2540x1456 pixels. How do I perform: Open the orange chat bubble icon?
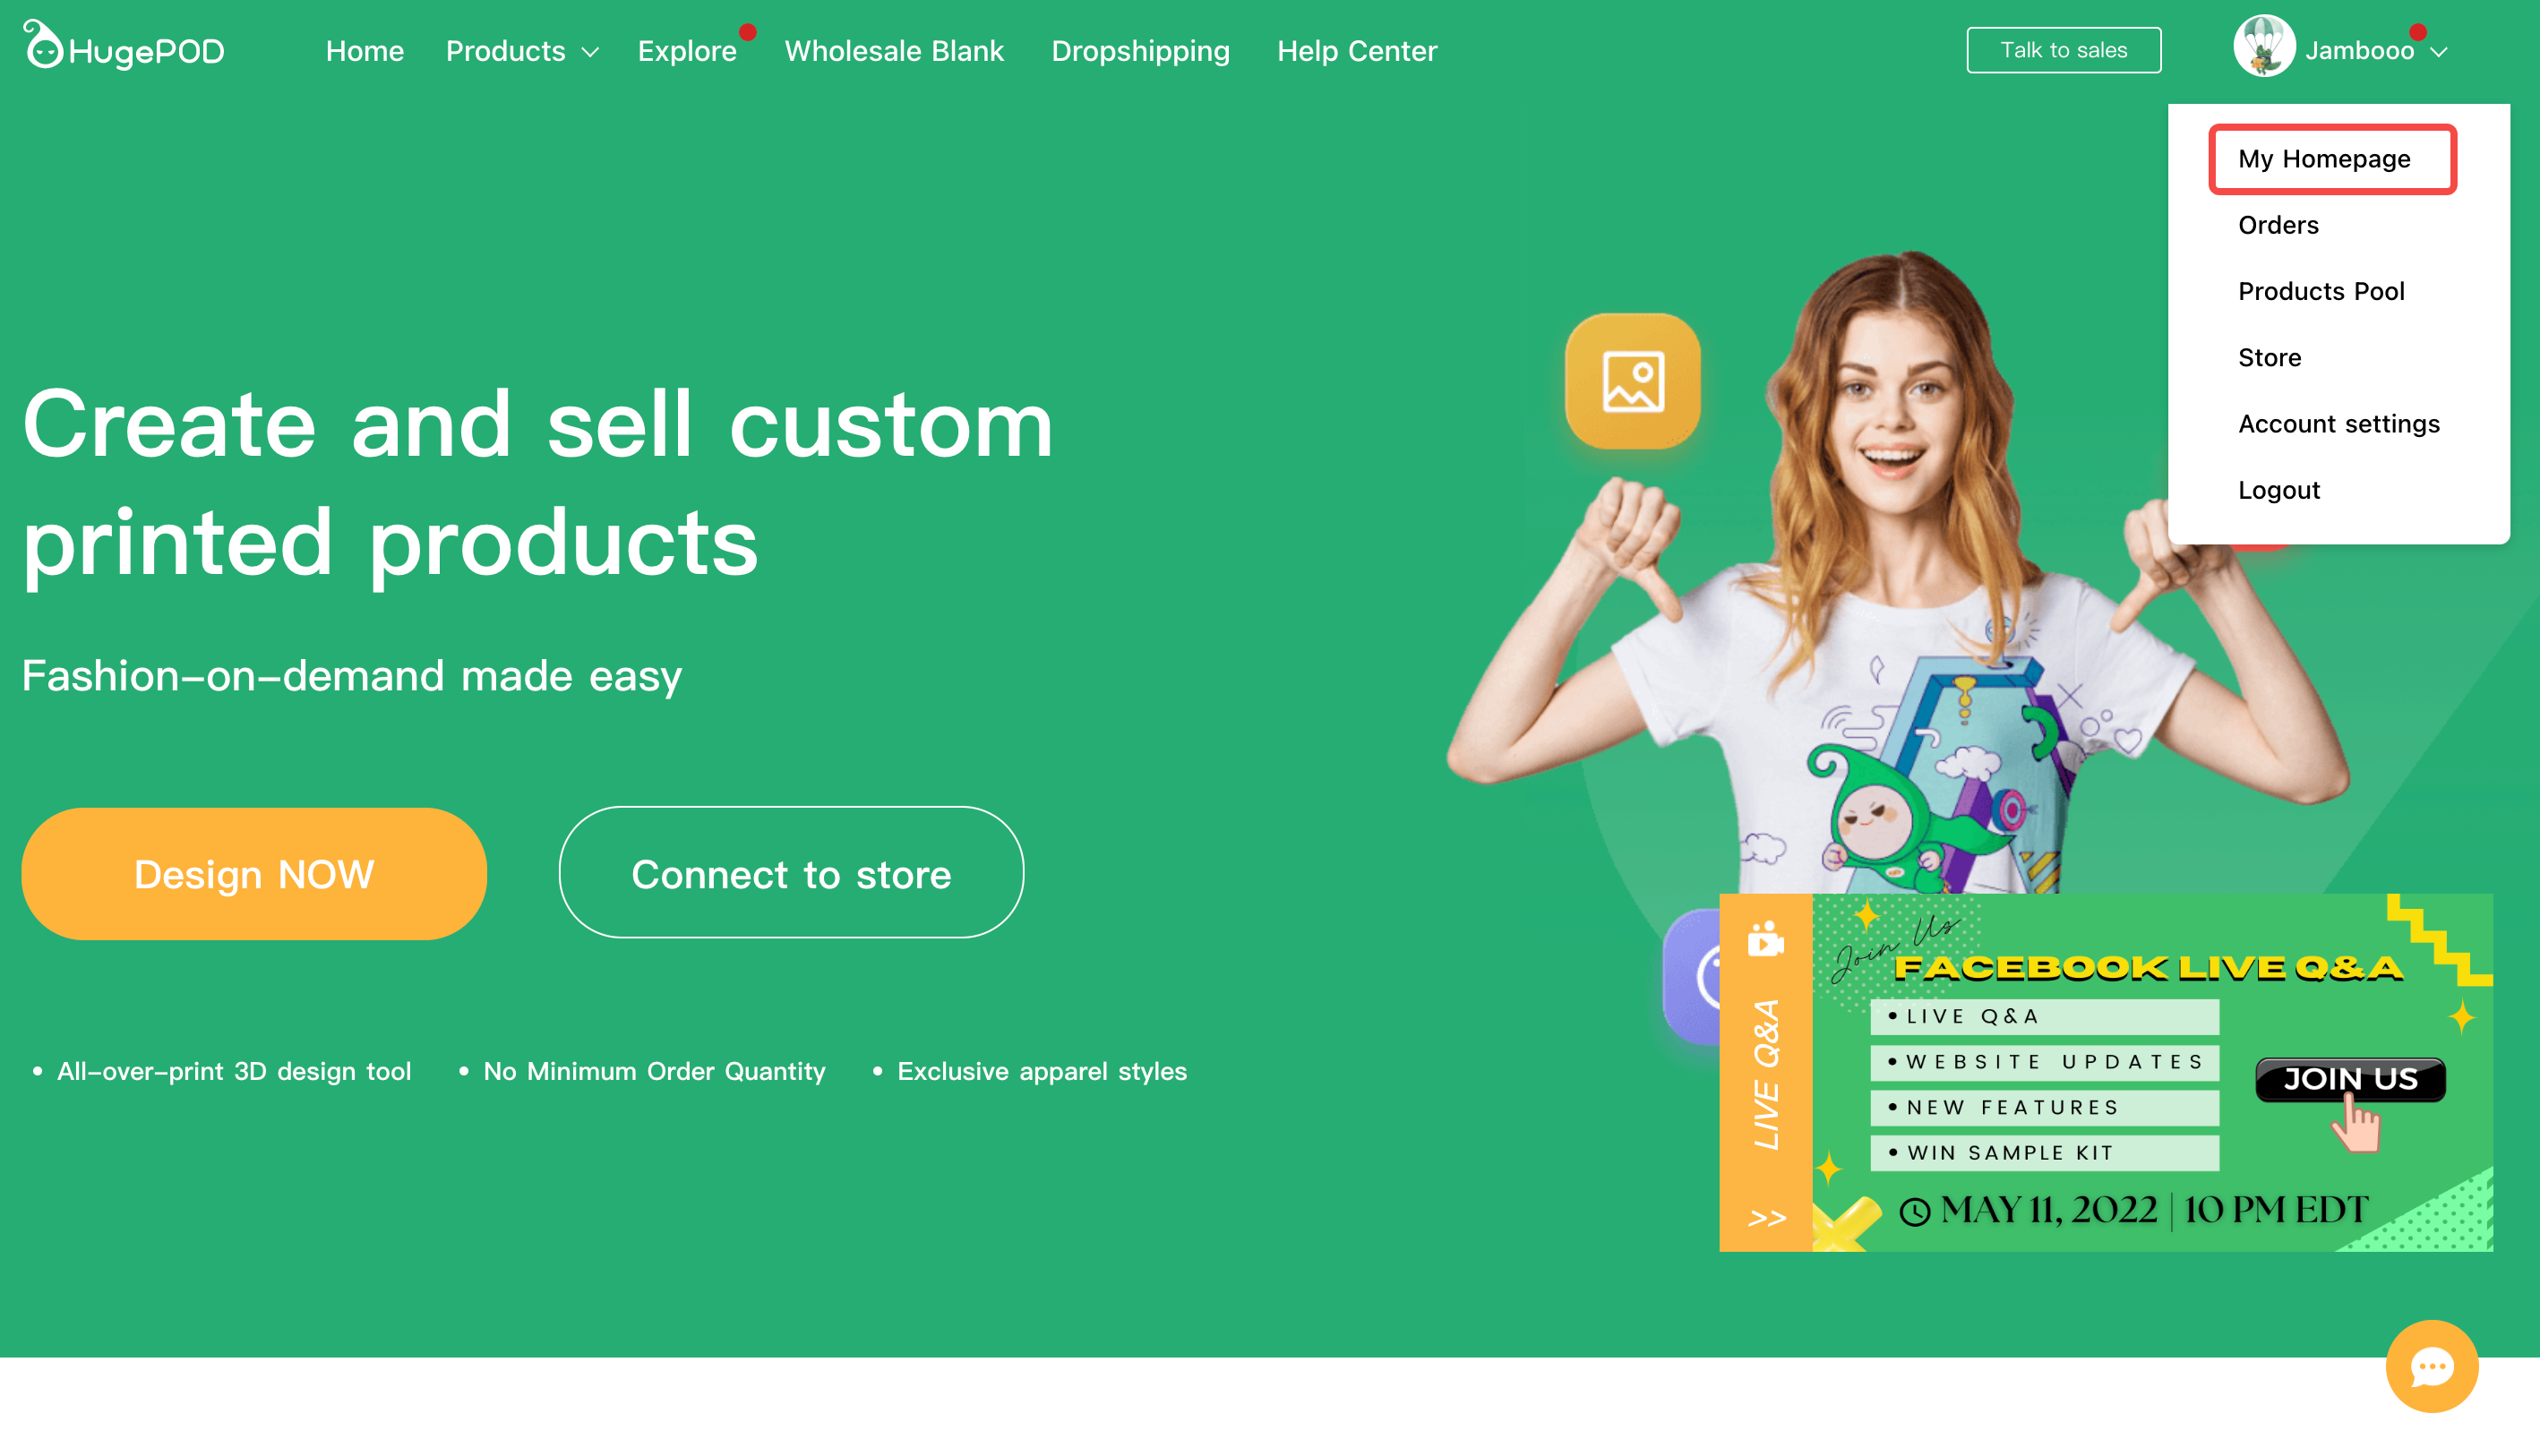click(2431, 1366)
